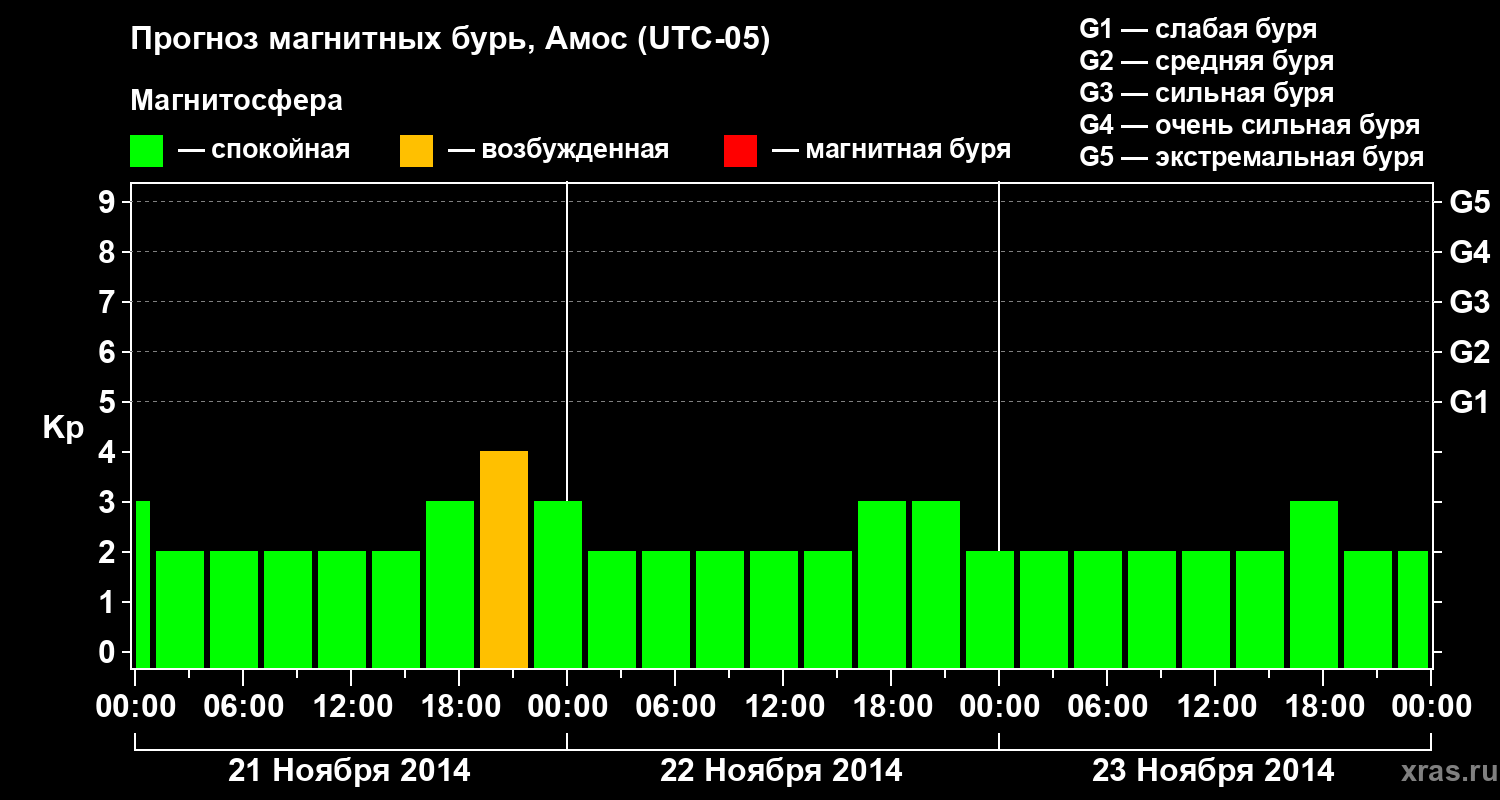Click the '12:00' tick label above 22 Ноября
Screen dimensions: 1500x800
784,707
